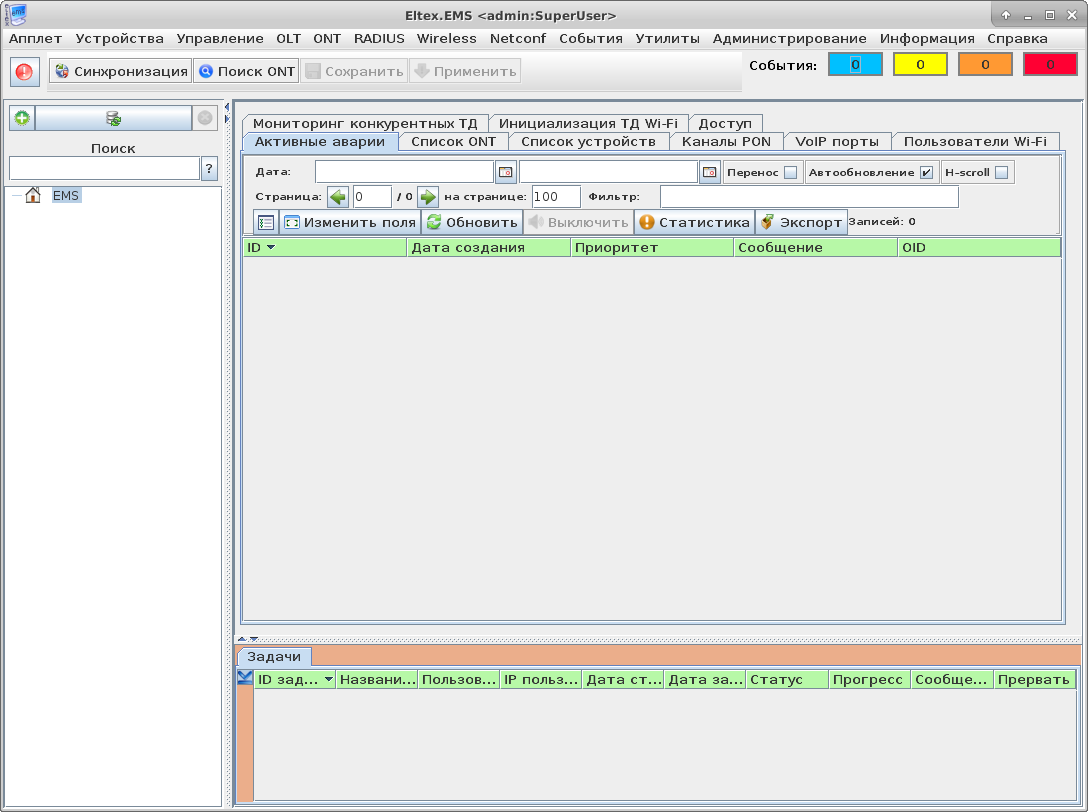The height and width of the screenshot is (812, 1088).
Task: Go to next page green arrow
Action: pyautogui.click(x=427, y=197)
